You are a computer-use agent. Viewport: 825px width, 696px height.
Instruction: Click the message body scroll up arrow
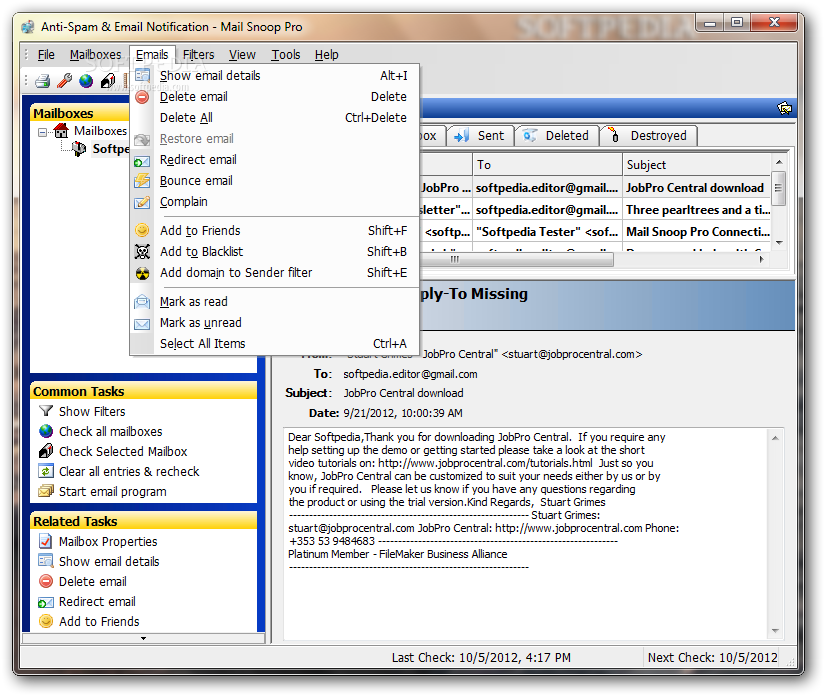775,438
